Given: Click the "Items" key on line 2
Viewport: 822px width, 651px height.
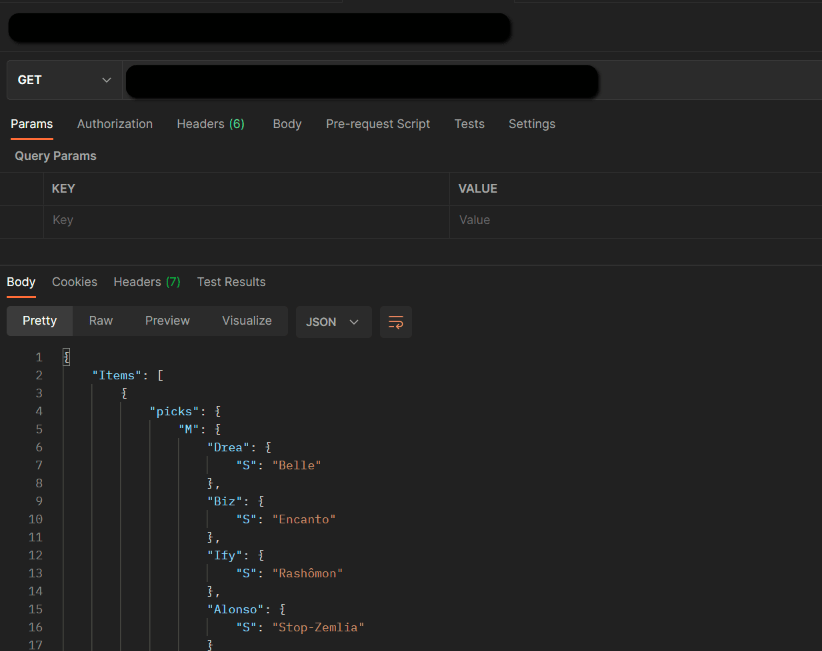Looking at the screenshot, I should 117,376.
